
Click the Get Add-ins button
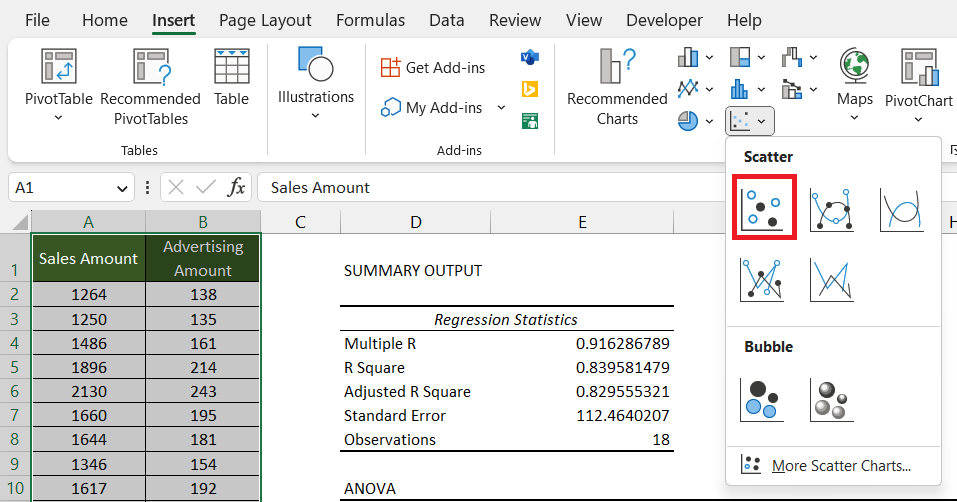[433, 68]
